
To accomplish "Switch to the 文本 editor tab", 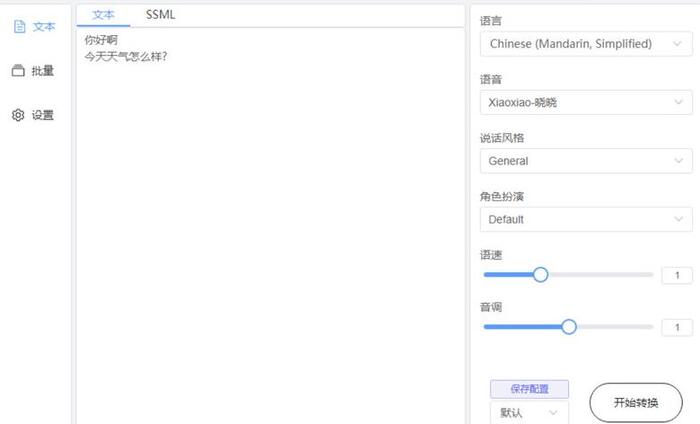I will tap(103, 15).
